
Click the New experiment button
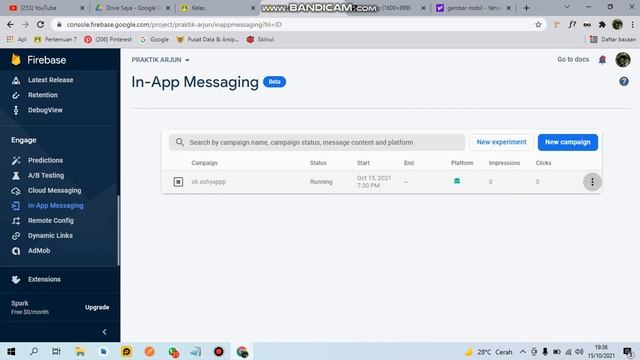(501, 142)
